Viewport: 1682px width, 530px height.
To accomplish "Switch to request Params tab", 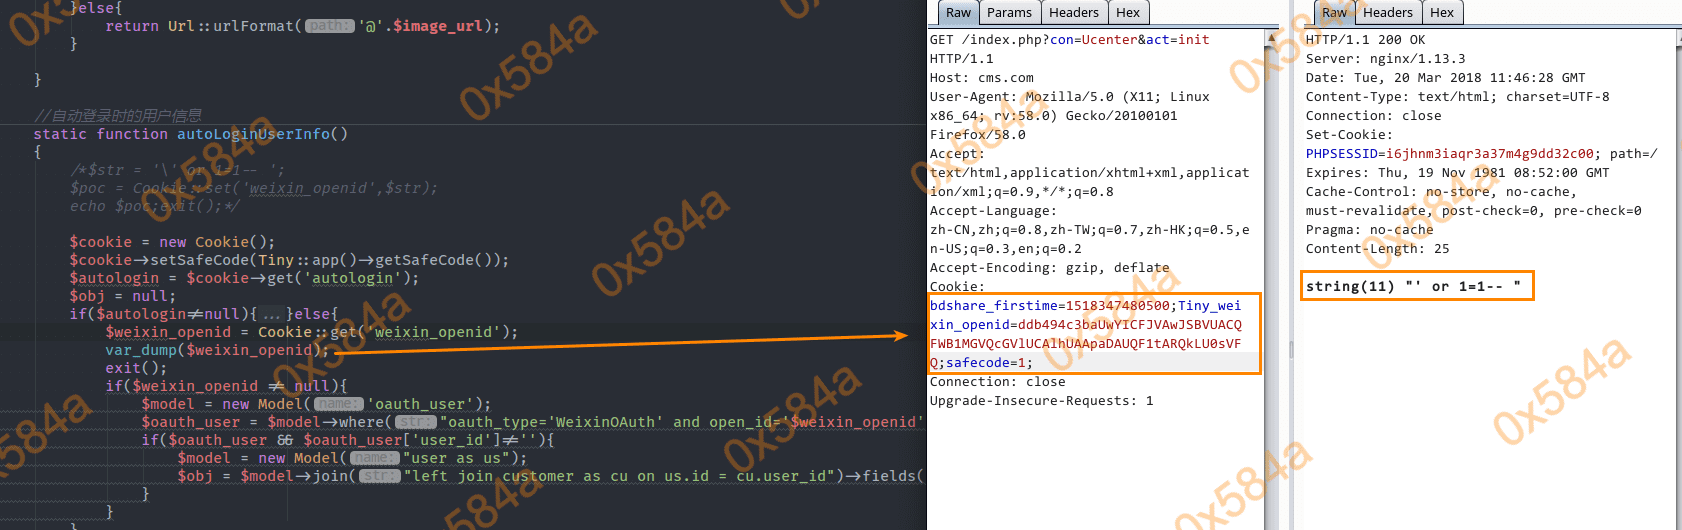I will pos(1009,13).
